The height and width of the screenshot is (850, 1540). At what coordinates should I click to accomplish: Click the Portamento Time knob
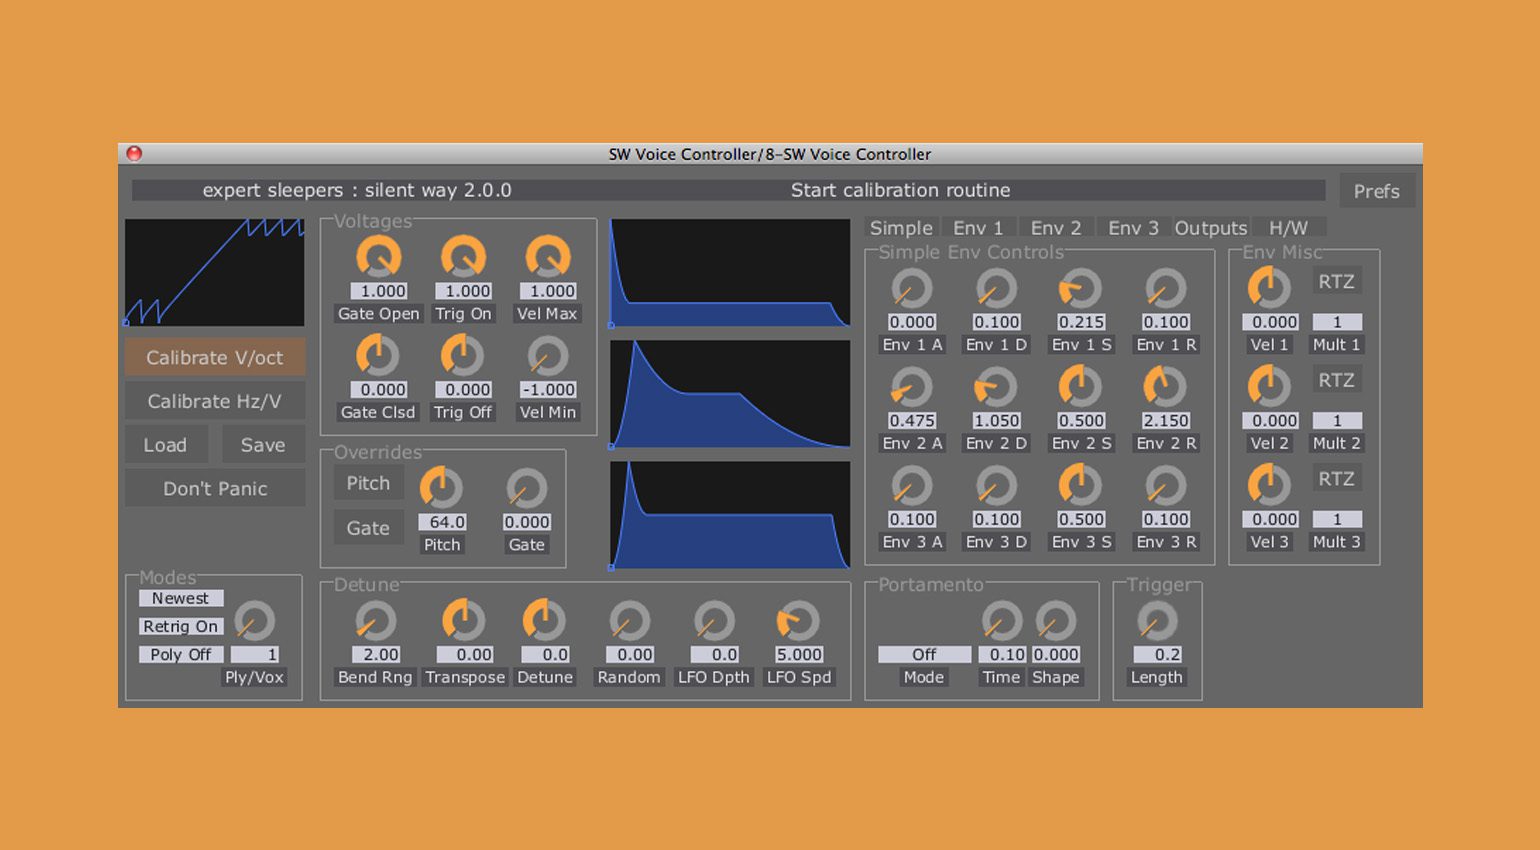(x=1001, y=621)
